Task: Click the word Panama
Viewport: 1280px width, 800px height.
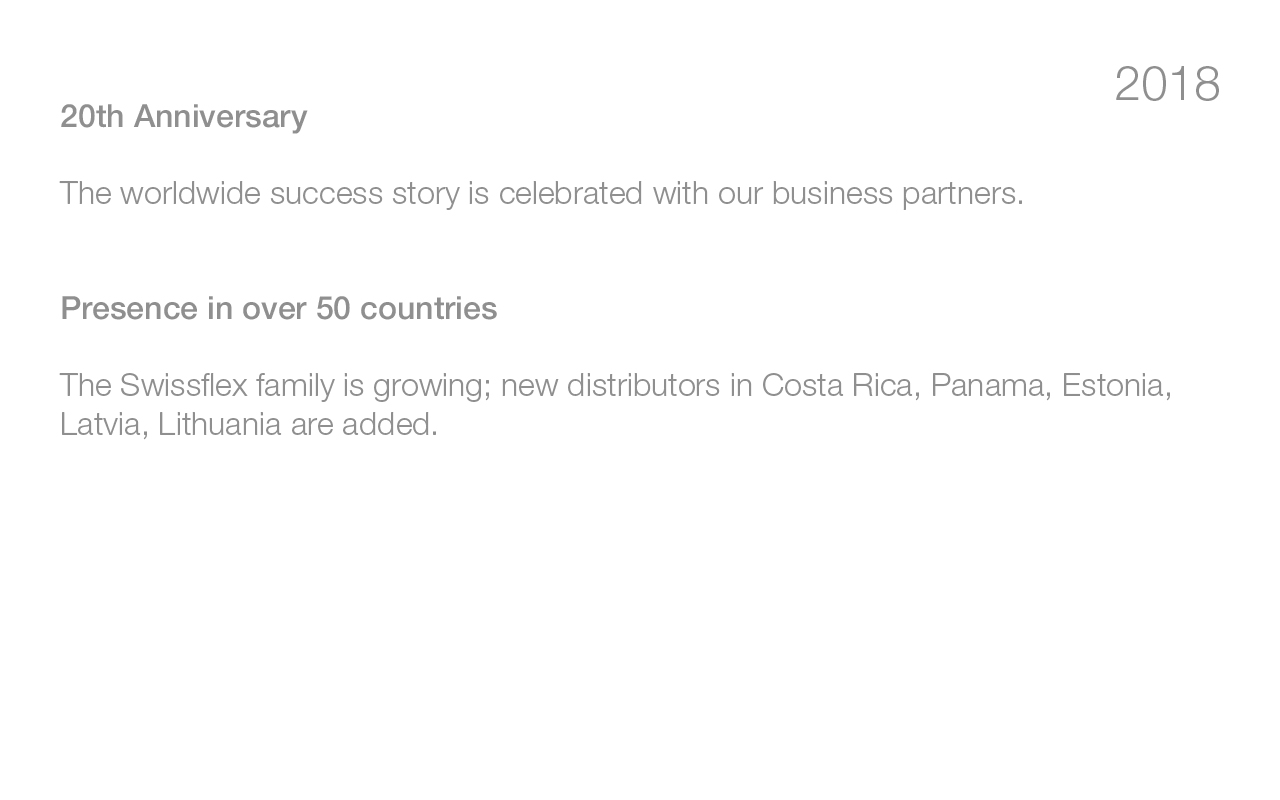Action: (x=987, y=385)
